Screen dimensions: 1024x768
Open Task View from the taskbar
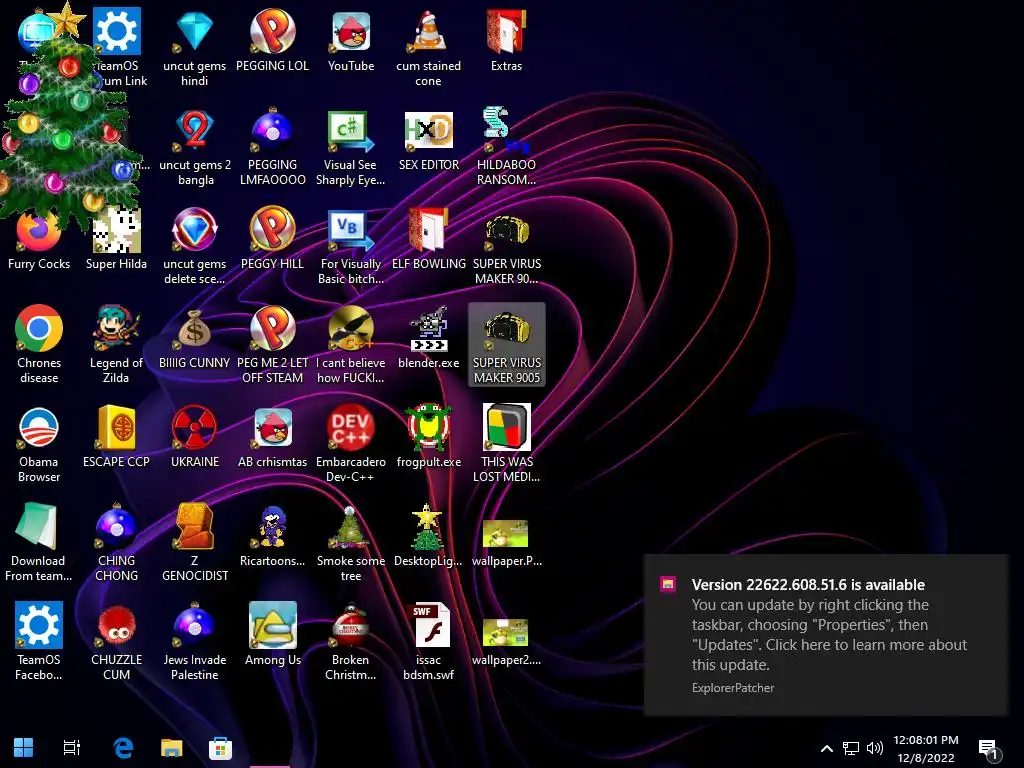pyautogui.click(x=72, y=748)
